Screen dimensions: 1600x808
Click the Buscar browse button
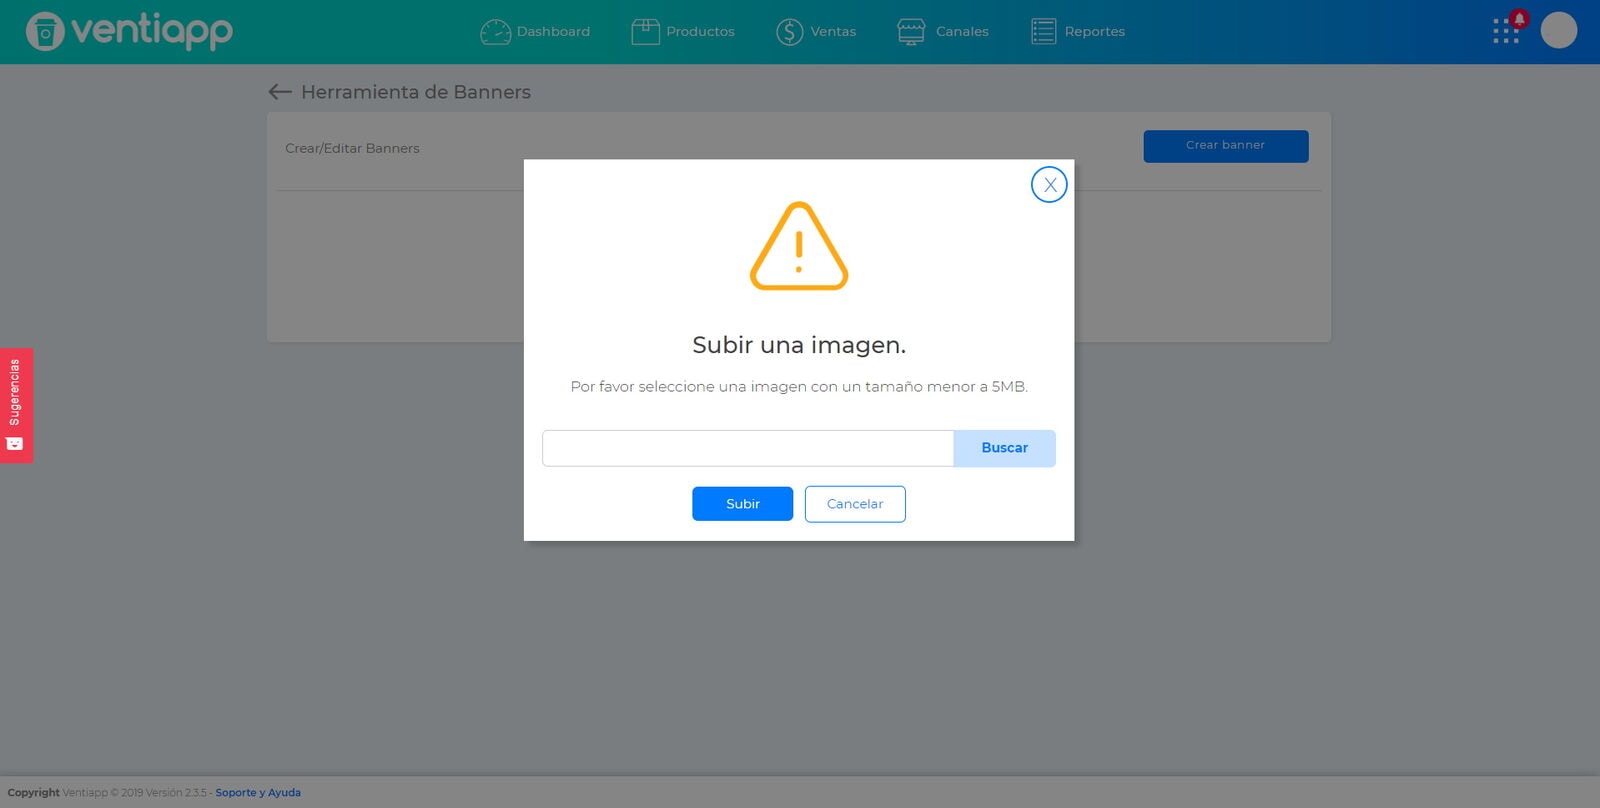[x=1004, y=448]
